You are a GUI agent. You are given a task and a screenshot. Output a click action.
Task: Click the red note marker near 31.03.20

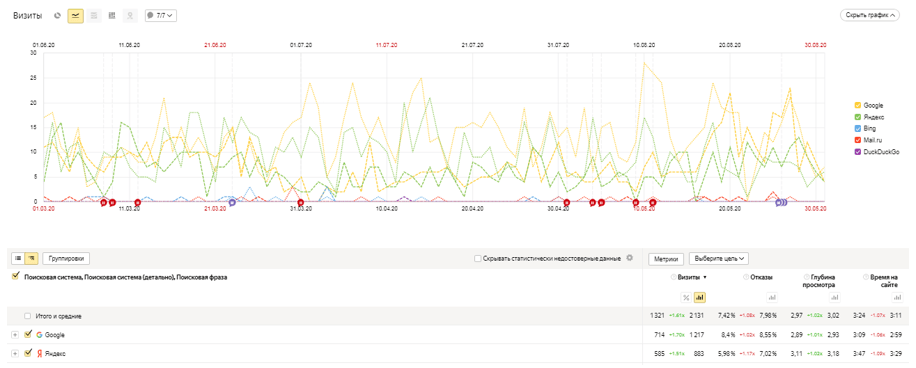coord(300,202)
